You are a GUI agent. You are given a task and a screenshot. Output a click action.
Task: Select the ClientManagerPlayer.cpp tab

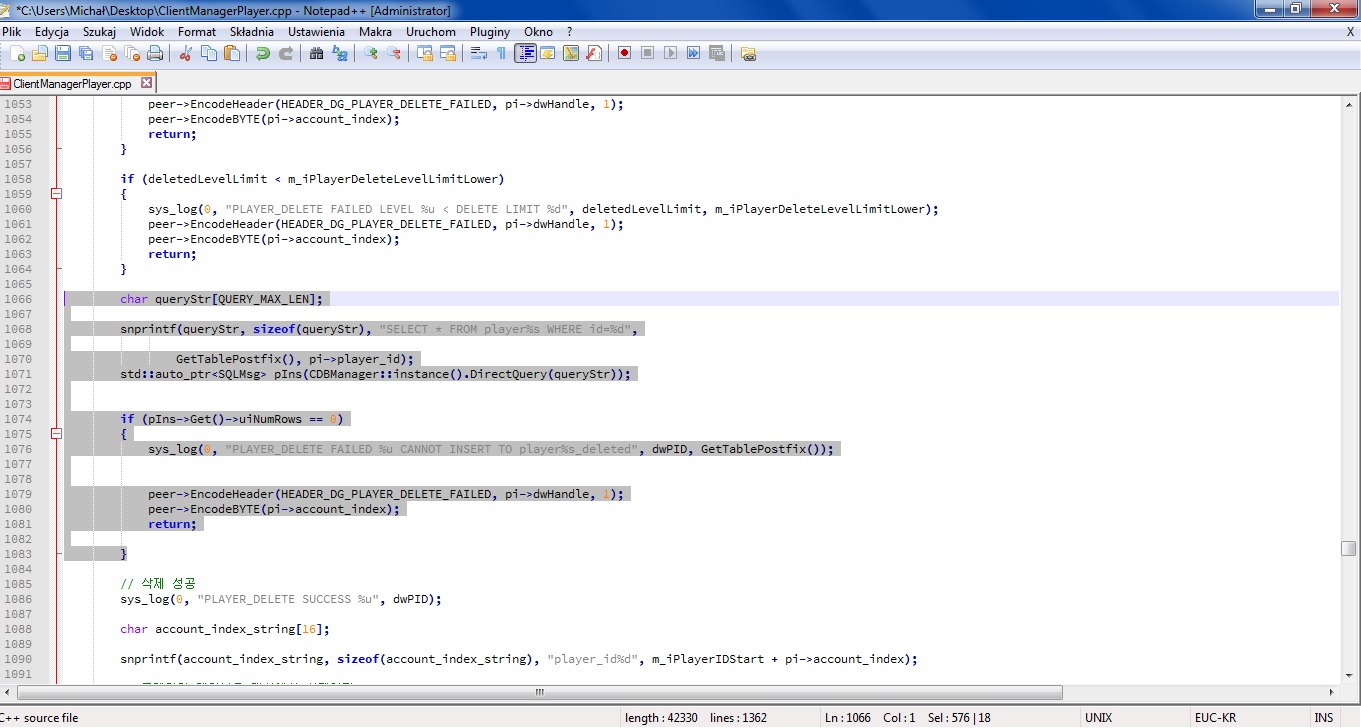[x=72, y=84]
